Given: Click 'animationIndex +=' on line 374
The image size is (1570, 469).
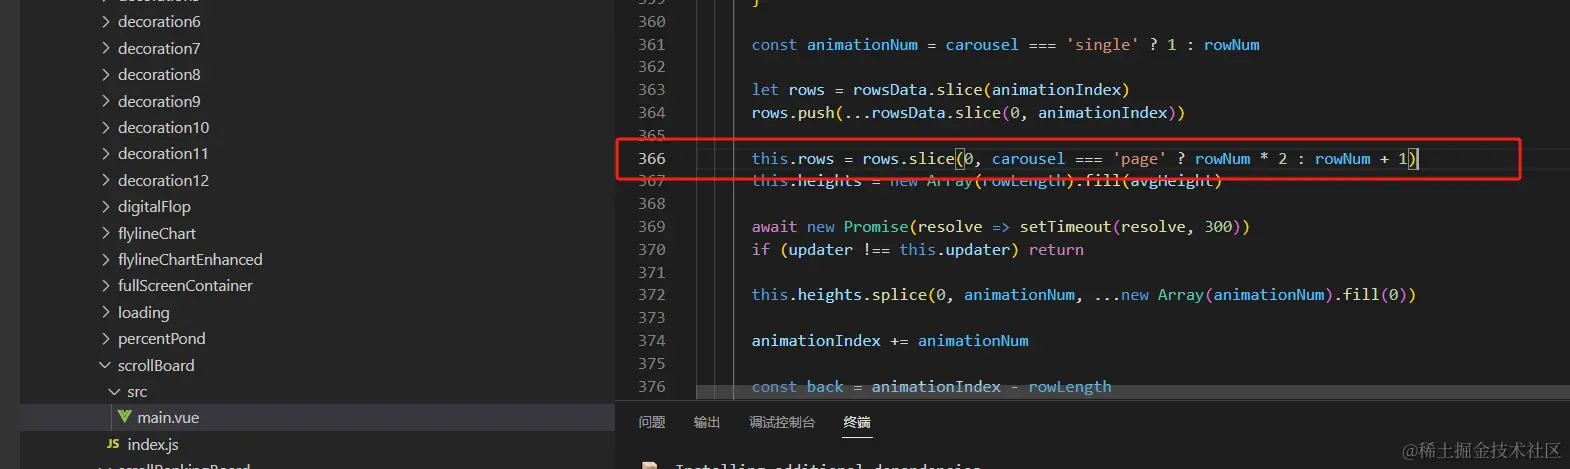Looking at the screenshot, I should point(830,340).
